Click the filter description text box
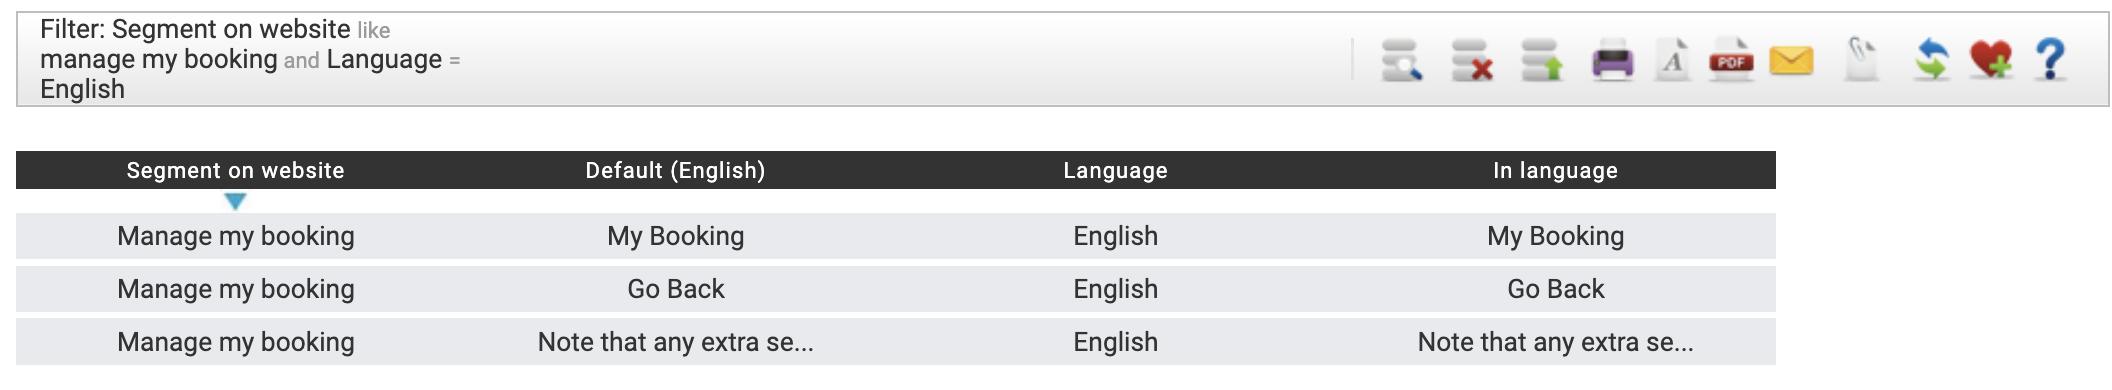The width and height of the screenshot is (2112, 390). click(250, 59)
